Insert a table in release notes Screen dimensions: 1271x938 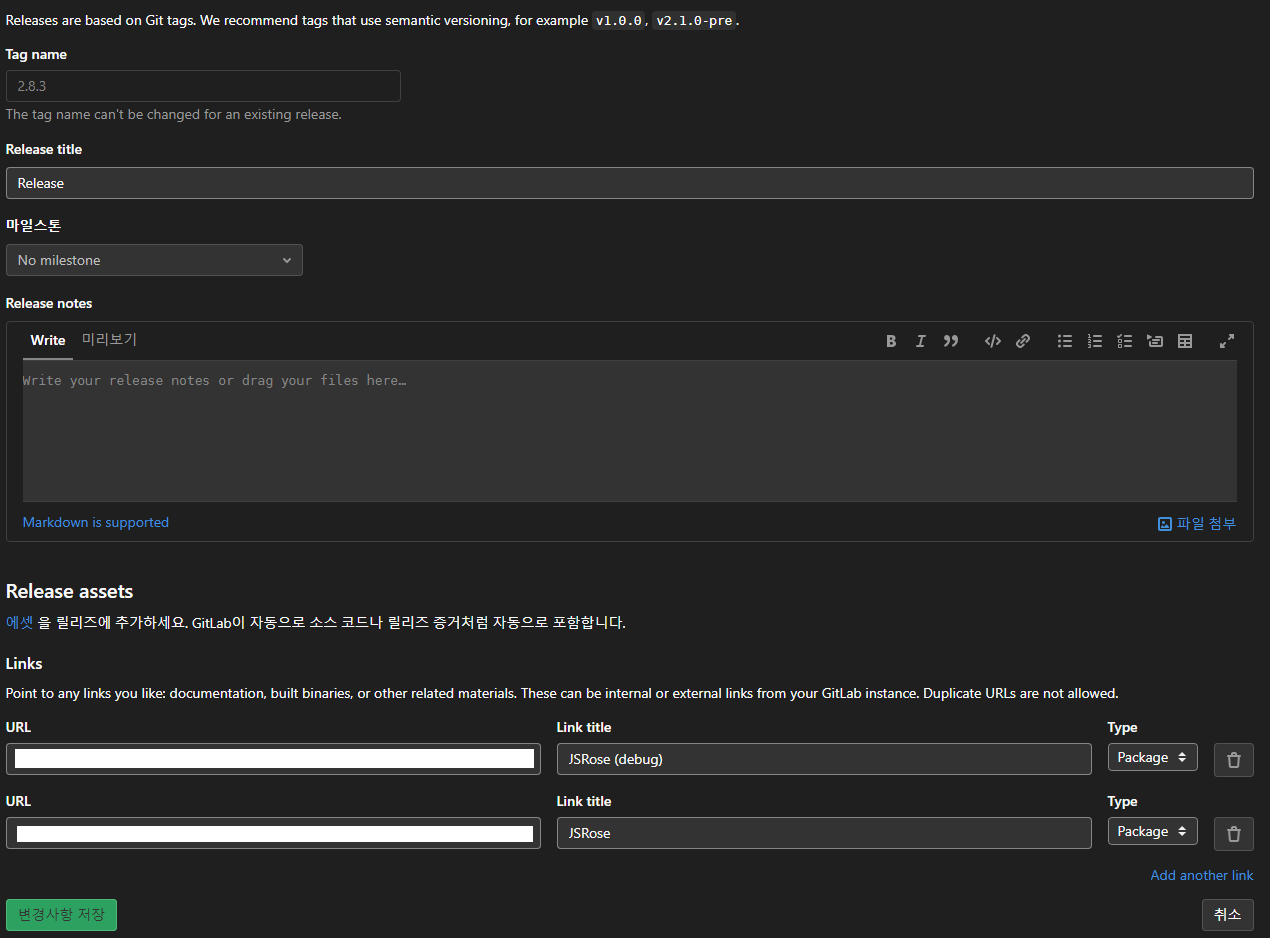point(1184,340)
